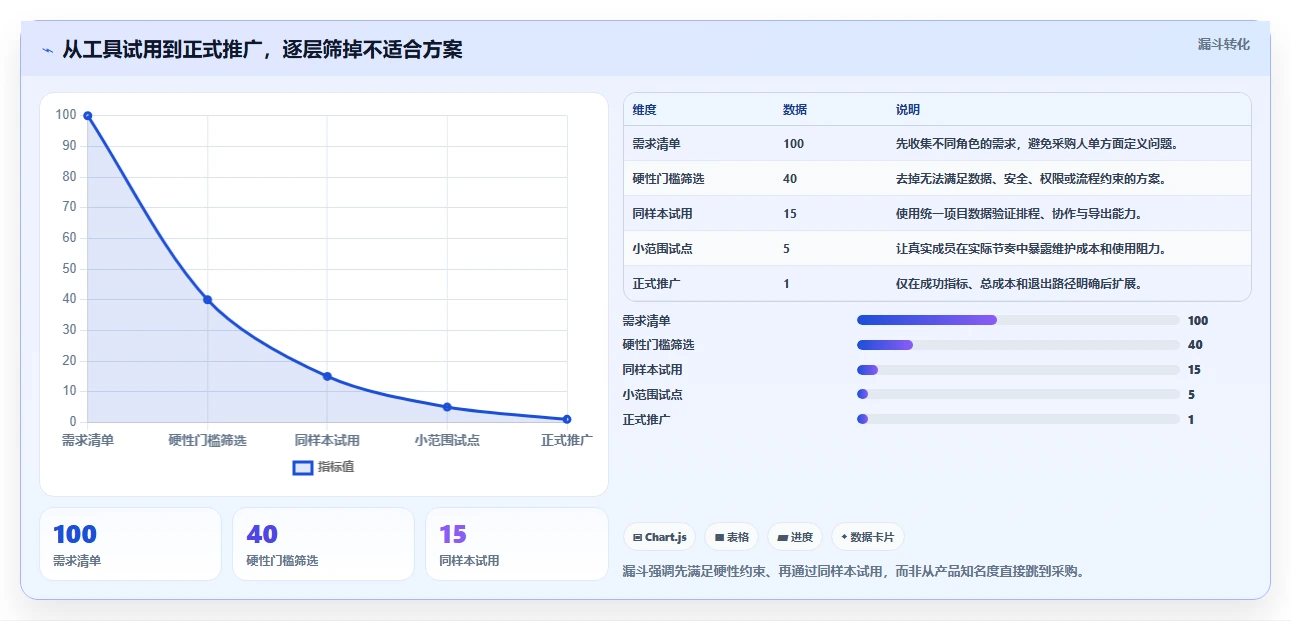Screen dimensions: 1291x621
Task: Click the chart point for 硬性门槛筛选
Action: pyautogui.click(x=208, y=300)
